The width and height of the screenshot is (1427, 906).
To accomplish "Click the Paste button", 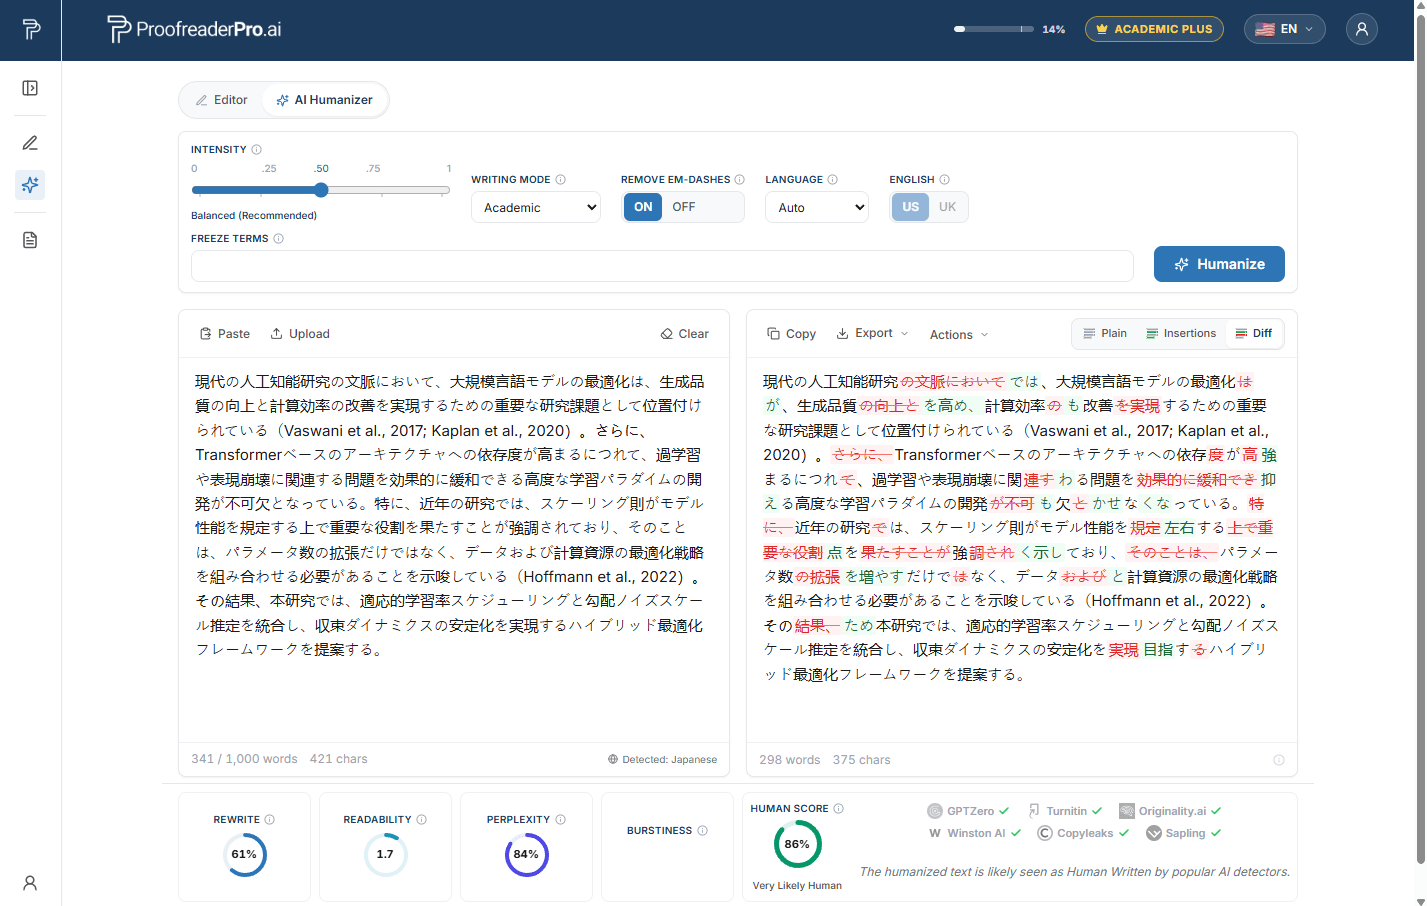I will 225,334.
